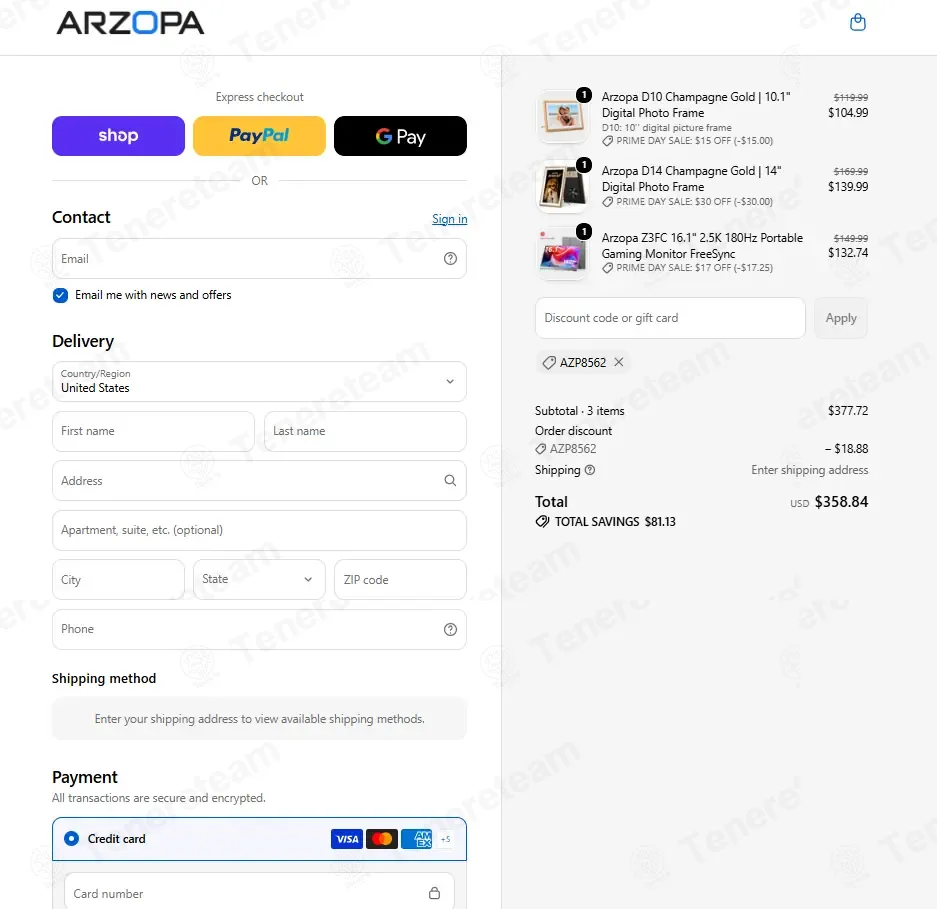The width and height of the screenshot is (937, 909).
Task: Pay with Shop express checkout
Action: 118,136
